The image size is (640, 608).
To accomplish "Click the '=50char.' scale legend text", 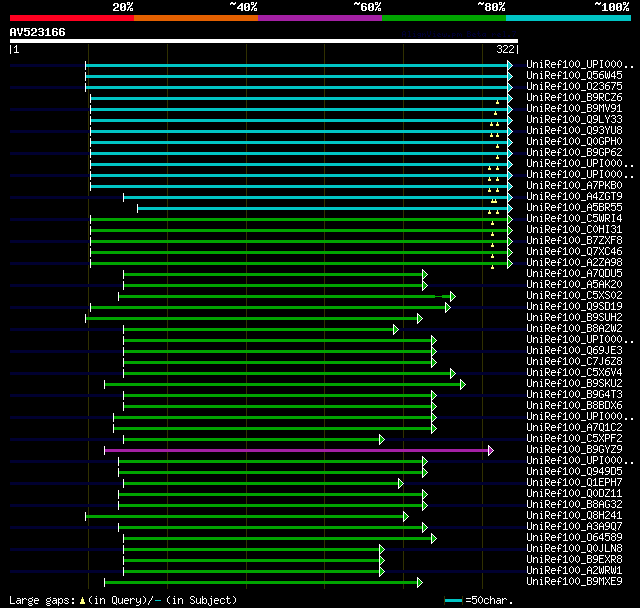I will 489,601.
